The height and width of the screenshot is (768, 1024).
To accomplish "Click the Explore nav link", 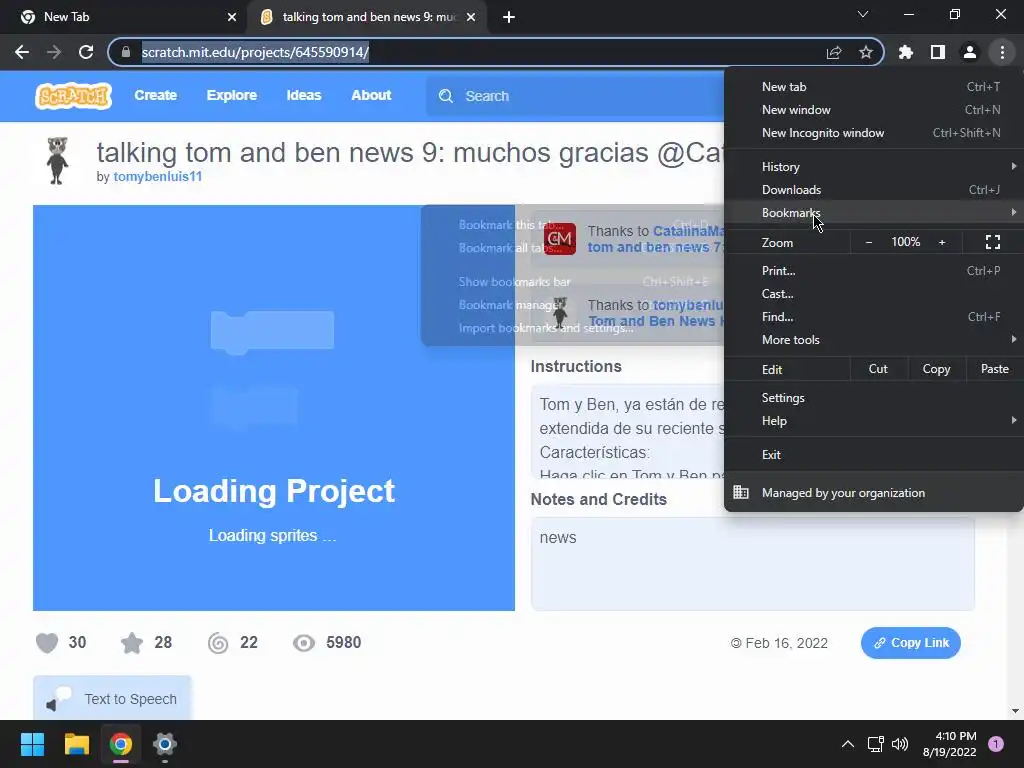I will point(232,95).
